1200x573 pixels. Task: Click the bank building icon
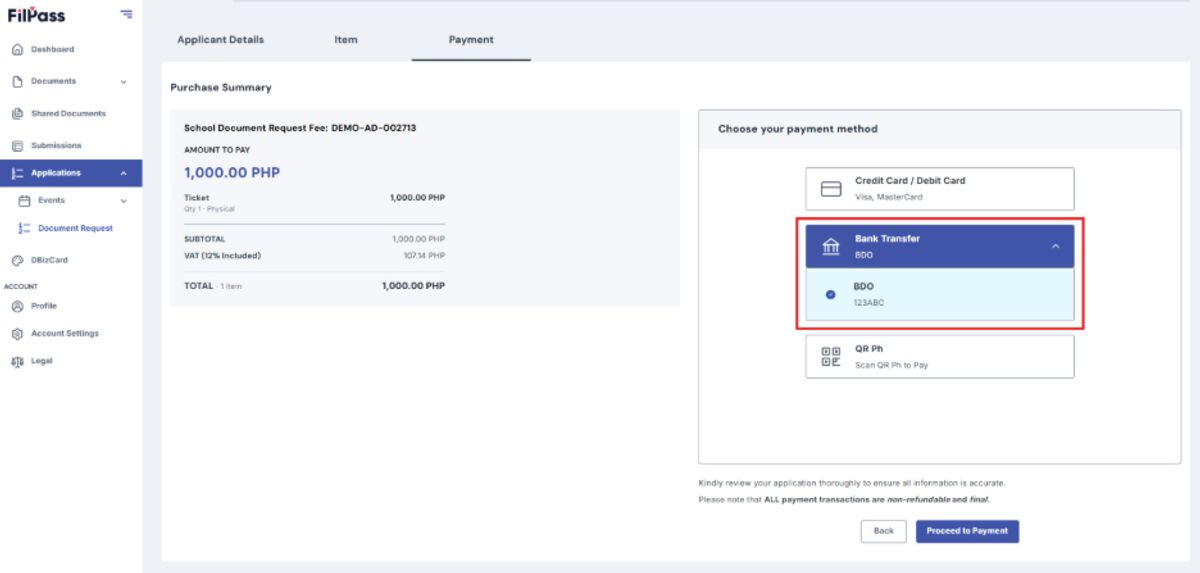point(831,246)
